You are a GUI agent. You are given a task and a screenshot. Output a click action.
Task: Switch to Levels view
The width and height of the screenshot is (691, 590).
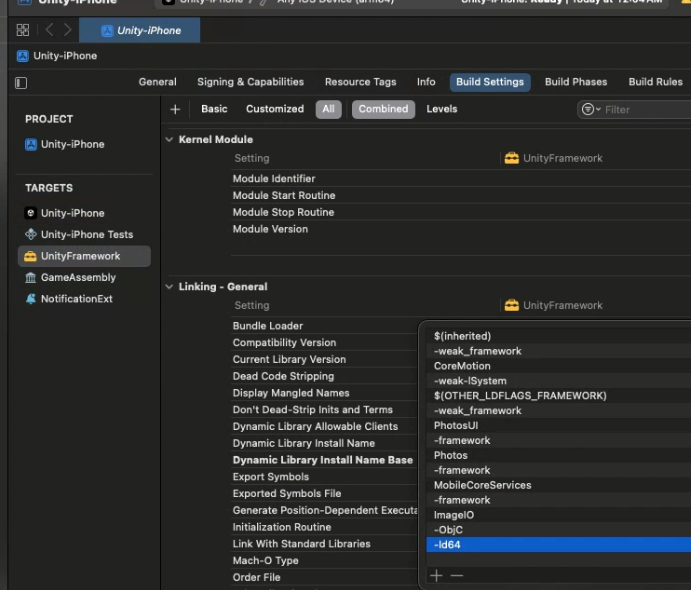click(442, 109)
